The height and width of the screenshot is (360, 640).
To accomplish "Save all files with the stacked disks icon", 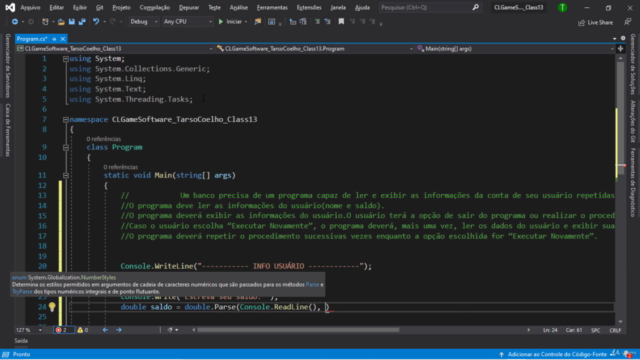I will coord(82,22).
